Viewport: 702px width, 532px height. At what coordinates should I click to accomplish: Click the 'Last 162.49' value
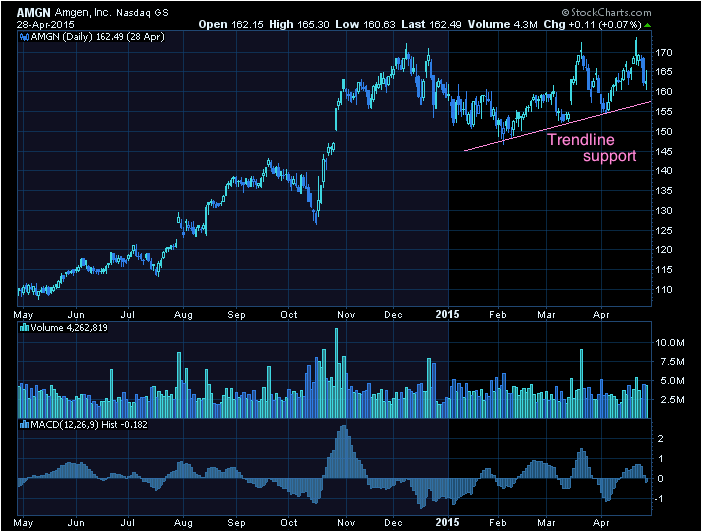click(x=431, y=24)
